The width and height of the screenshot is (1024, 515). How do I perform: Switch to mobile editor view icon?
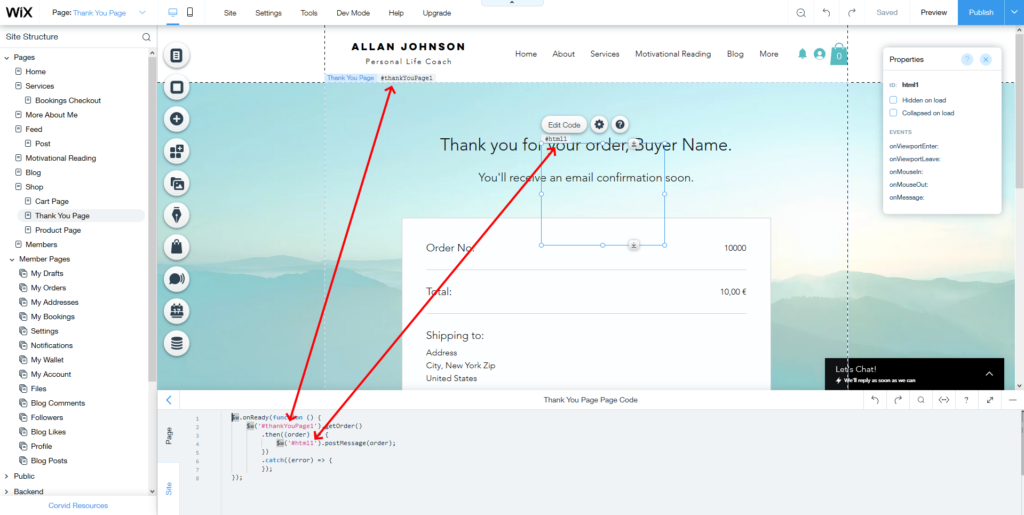[x=191, y=13]
